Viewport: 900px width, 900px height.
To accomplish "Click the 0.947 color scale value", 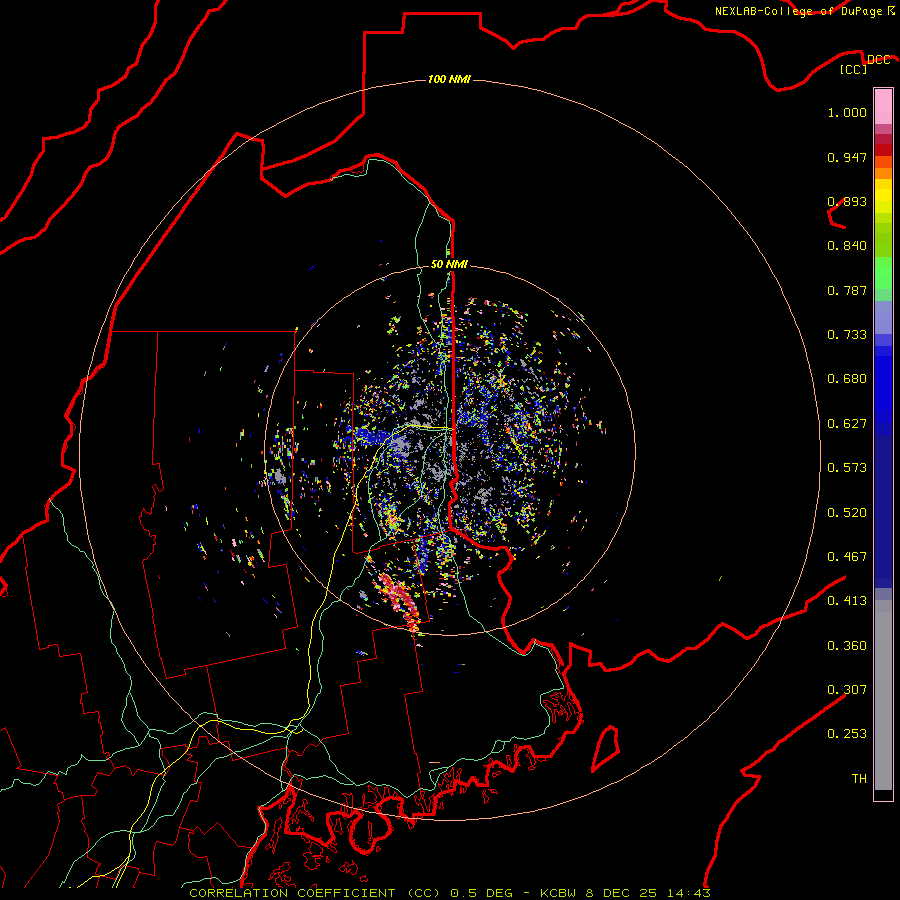I will click(847, 157).
